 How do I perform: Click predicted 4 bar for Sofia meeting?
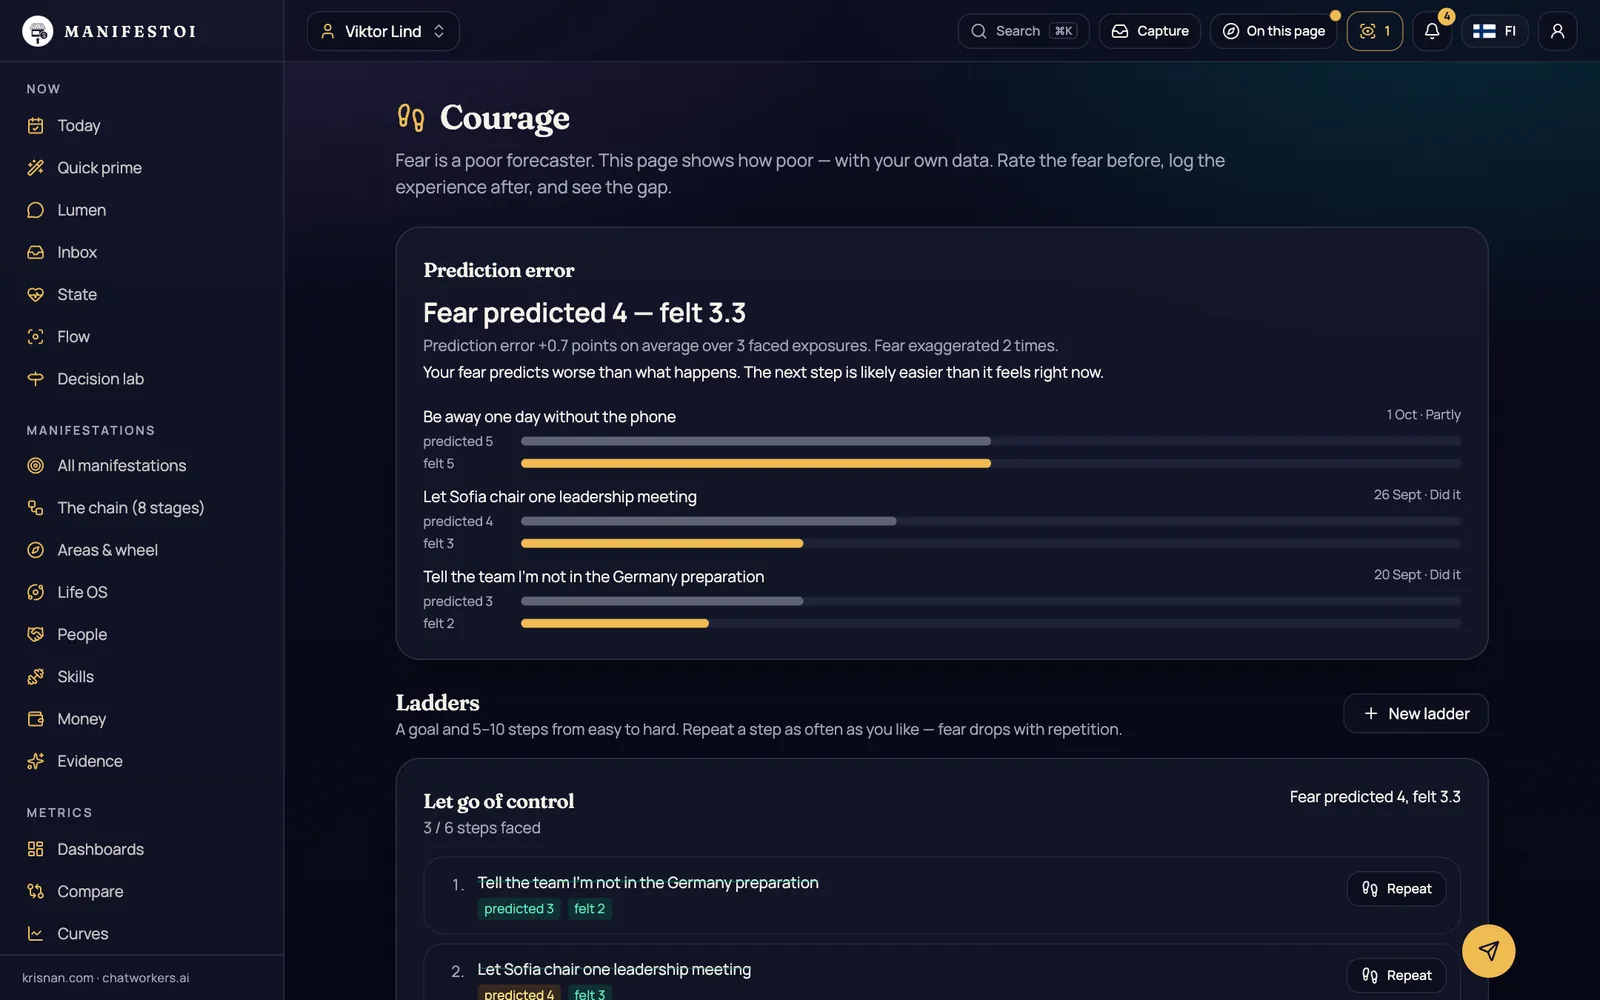click(709, 521)
